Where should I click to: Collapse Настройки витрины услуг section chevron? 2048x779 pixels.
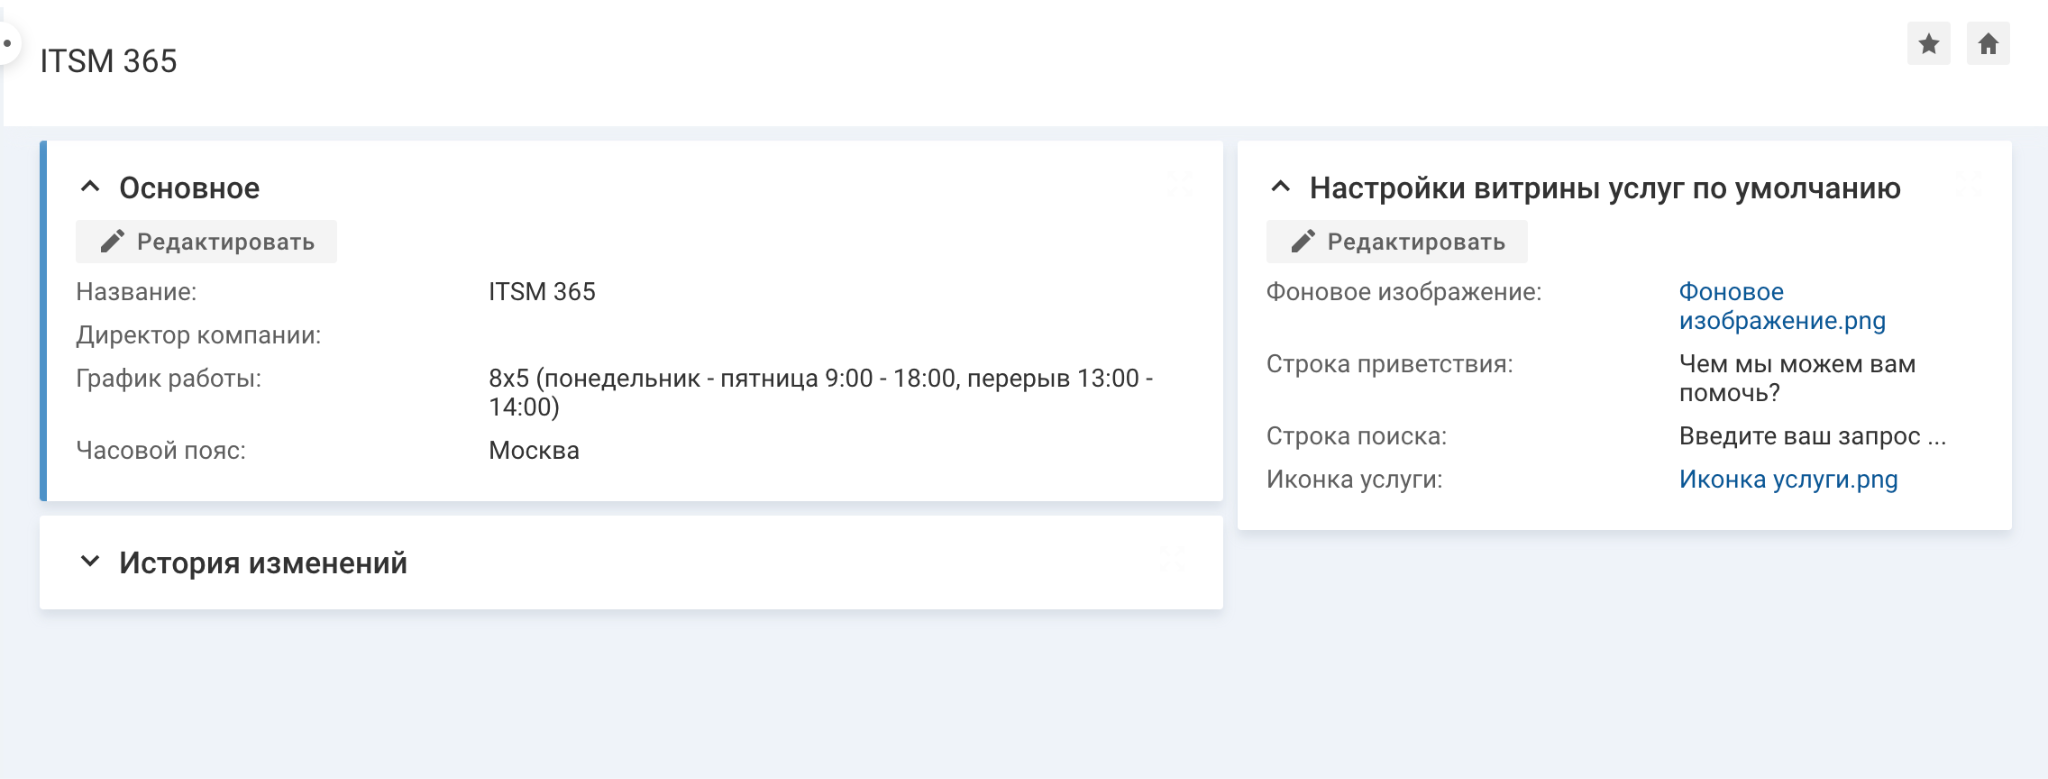[1280, 187]
